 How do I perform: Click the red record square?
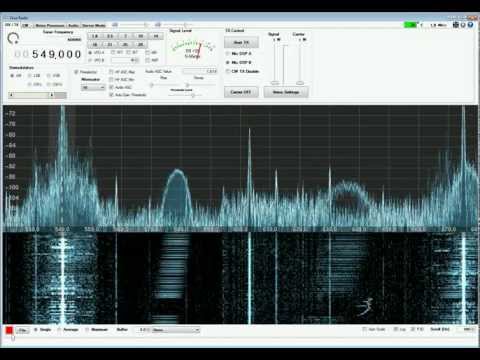(x=9, y=330)
